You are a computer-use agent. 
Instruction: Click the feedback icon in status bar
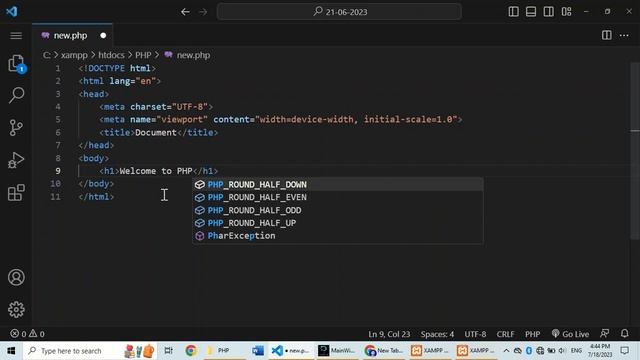[x=605, y=334]
